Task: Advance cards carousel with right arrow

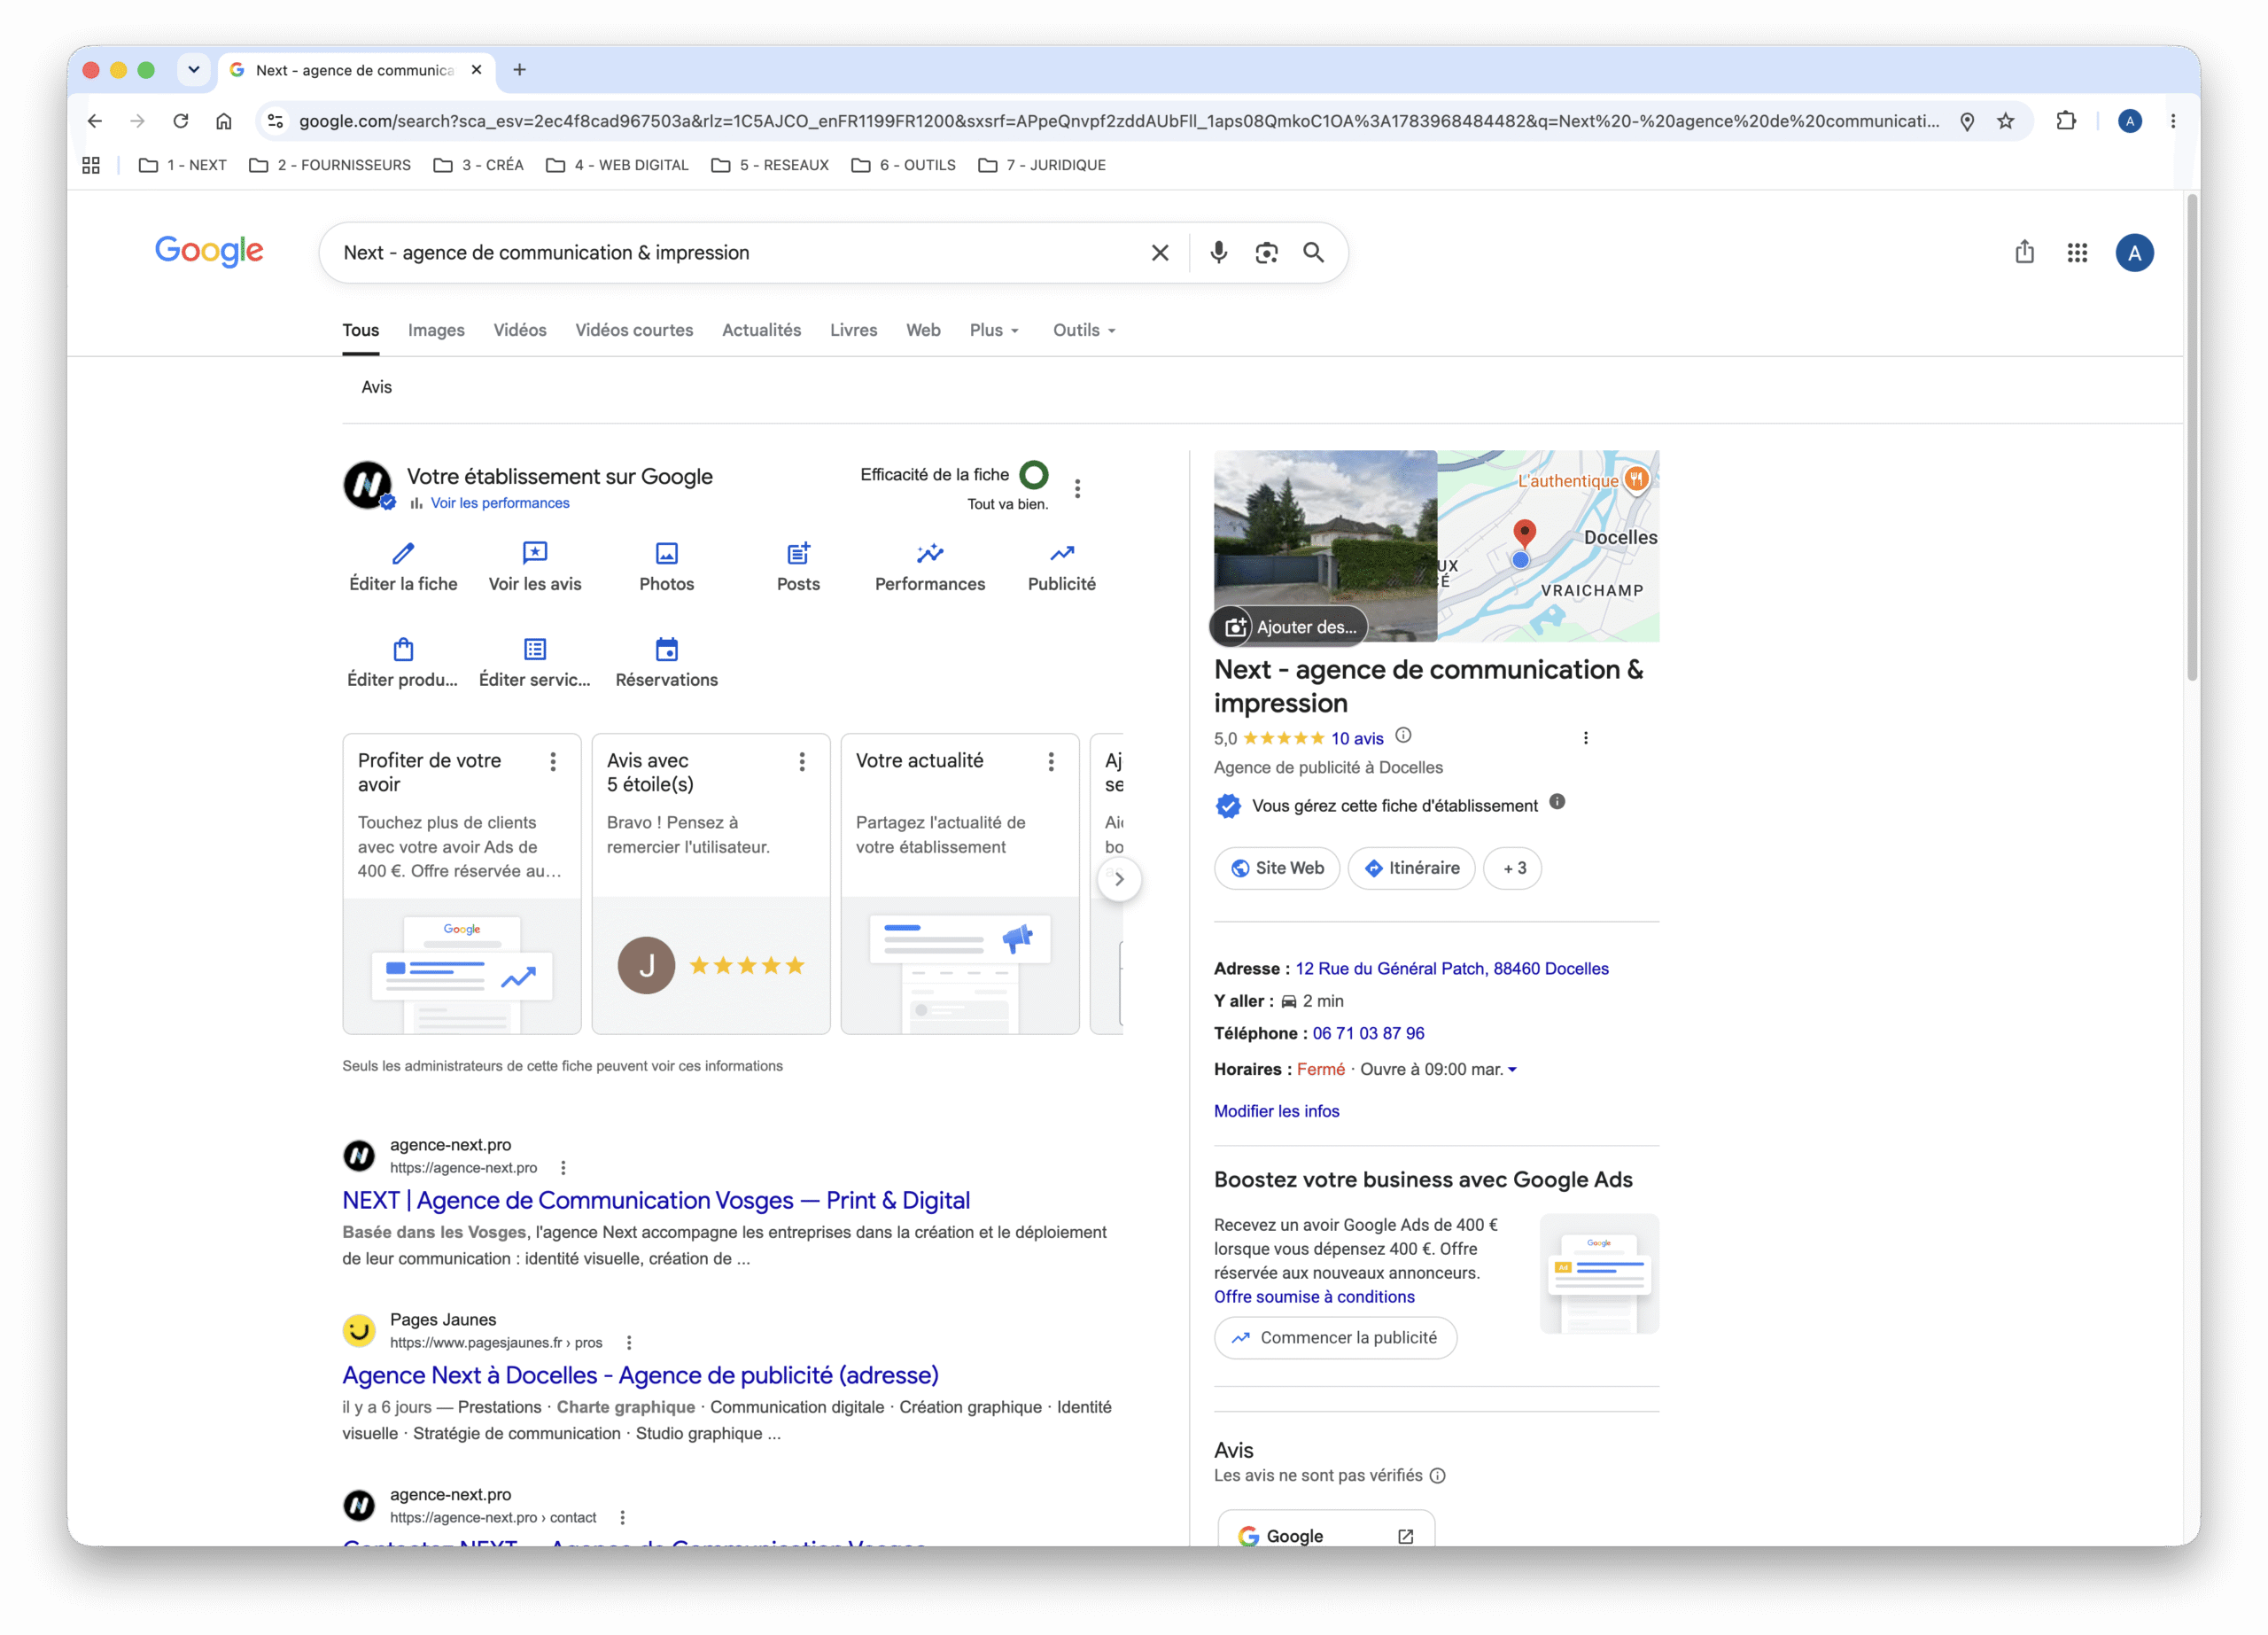Action: [1119, 879]
